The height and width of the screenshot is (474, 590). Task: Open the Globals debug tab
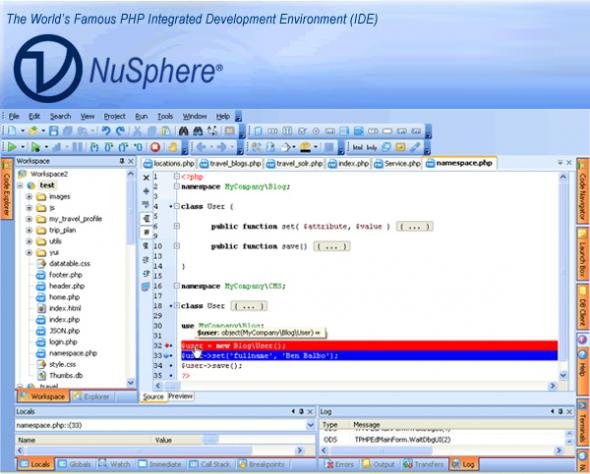pos(75,465)
